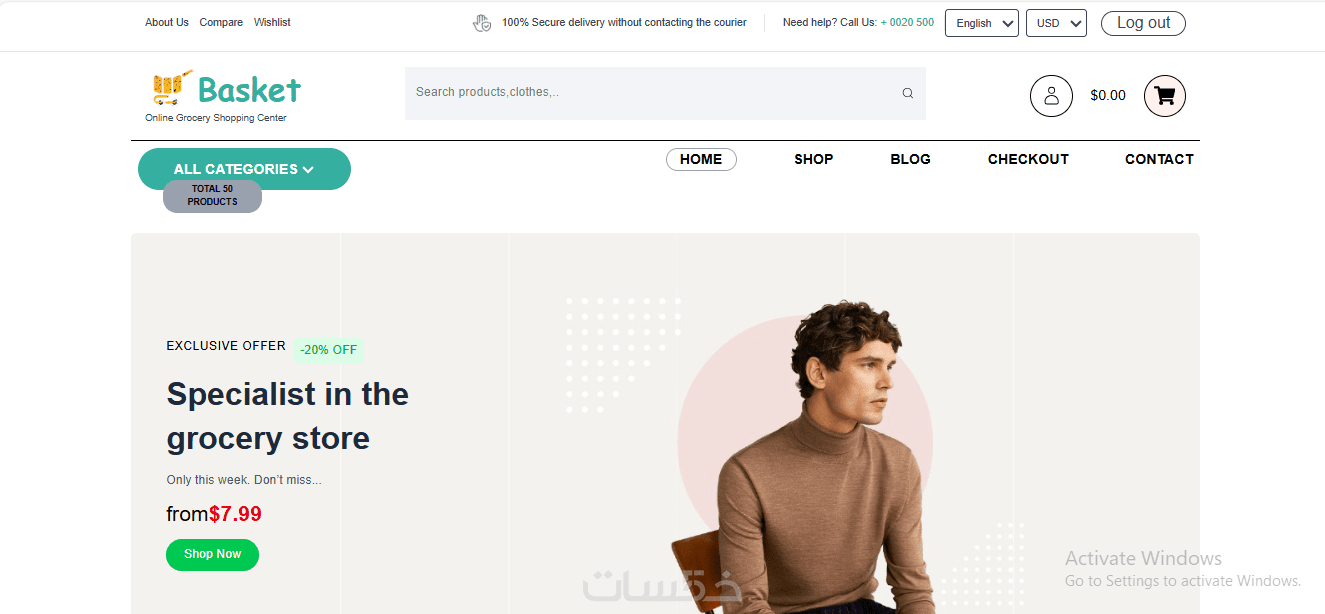Viewport: 1325px width, 614px height.
Task: Click the Log out button
Action: click(x=1143, y=23)
